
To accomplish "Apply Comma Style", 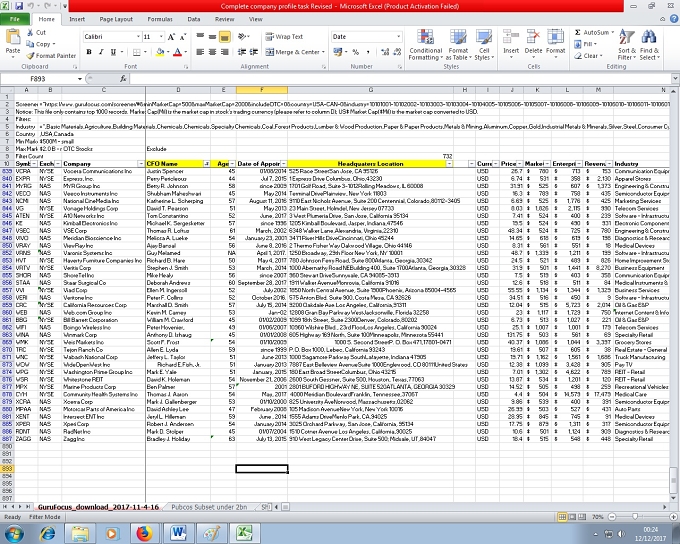I will [x=368, y=52].
